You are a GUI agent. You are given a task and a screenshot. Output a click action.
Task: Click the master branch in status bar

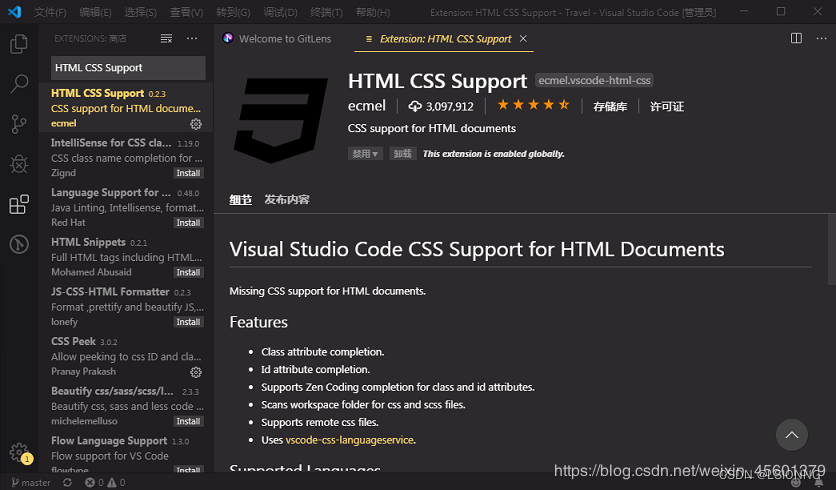[31, 483]
